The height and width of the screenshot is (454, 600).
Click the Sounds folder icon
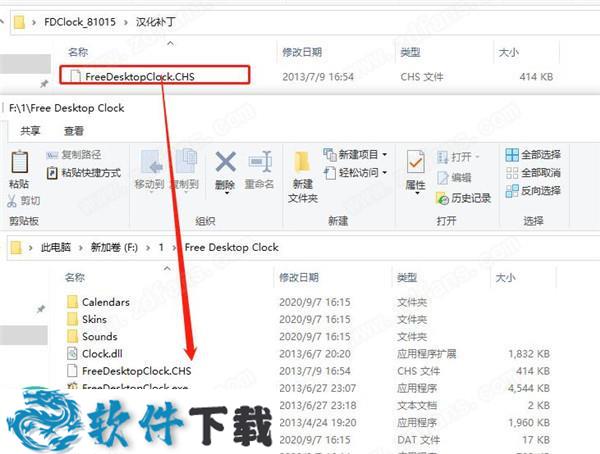tap(72, 336)
